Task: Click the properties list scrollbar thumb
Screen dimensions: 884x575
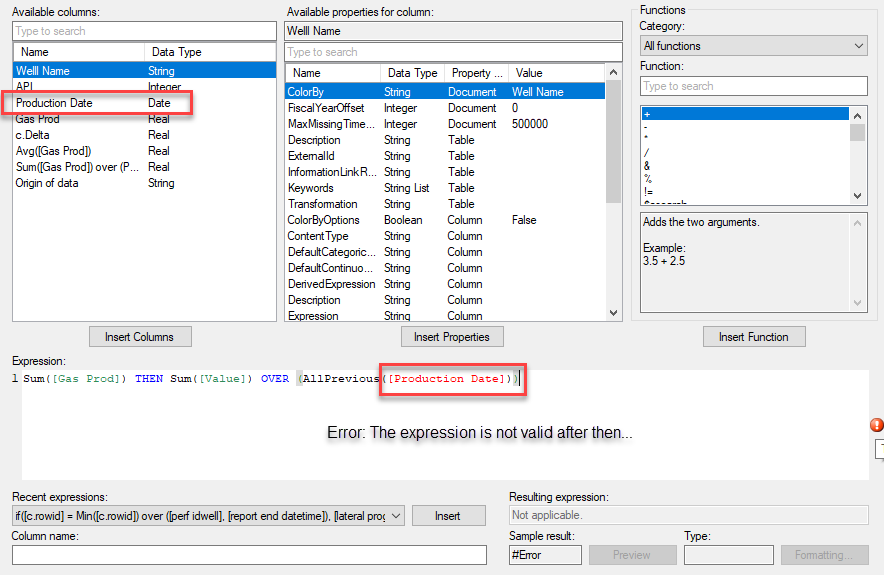Action: pos(613,141)
